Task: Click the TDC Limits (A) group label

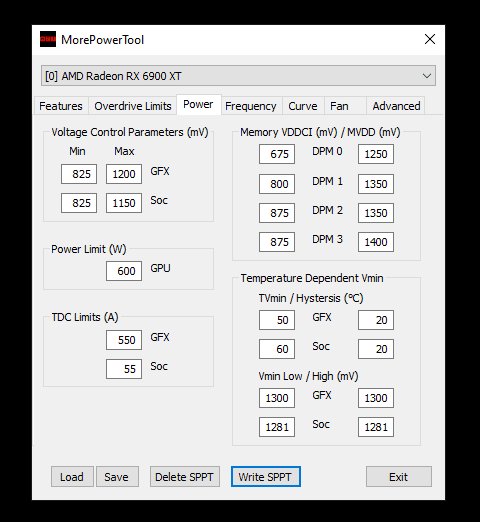Action: (x=85, y=317)
